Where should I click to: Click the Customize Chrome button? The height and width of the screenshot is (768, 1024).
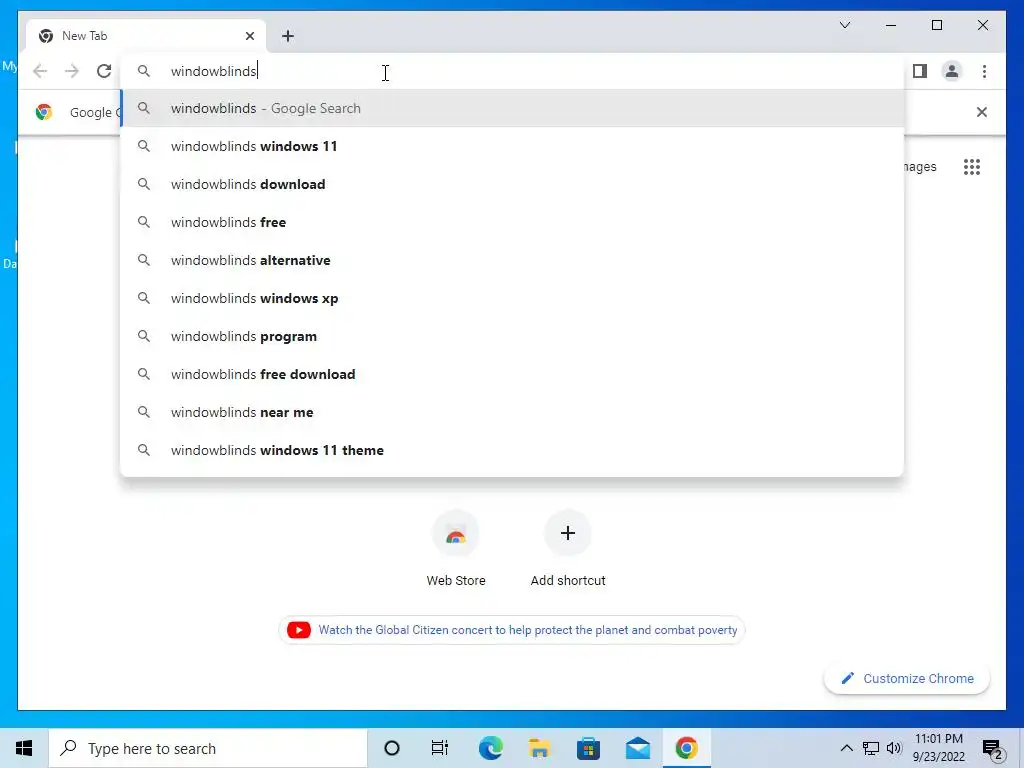[x=907, y=679]
